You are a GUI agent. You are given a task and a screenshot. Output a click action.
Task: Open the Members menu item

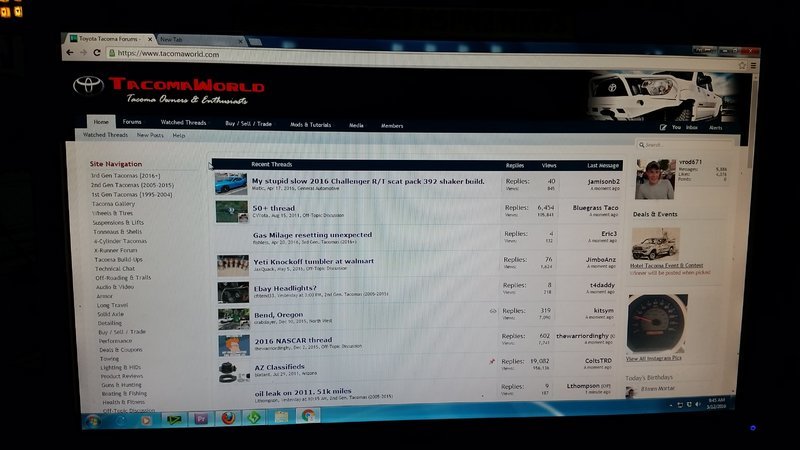coord(392,126)
